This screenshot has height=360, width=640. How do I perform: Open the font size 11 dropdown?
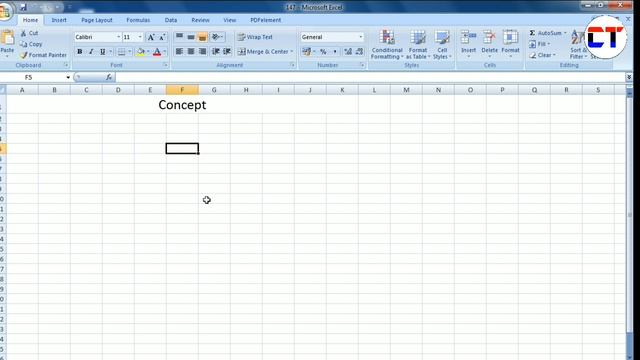click(140, 37)
